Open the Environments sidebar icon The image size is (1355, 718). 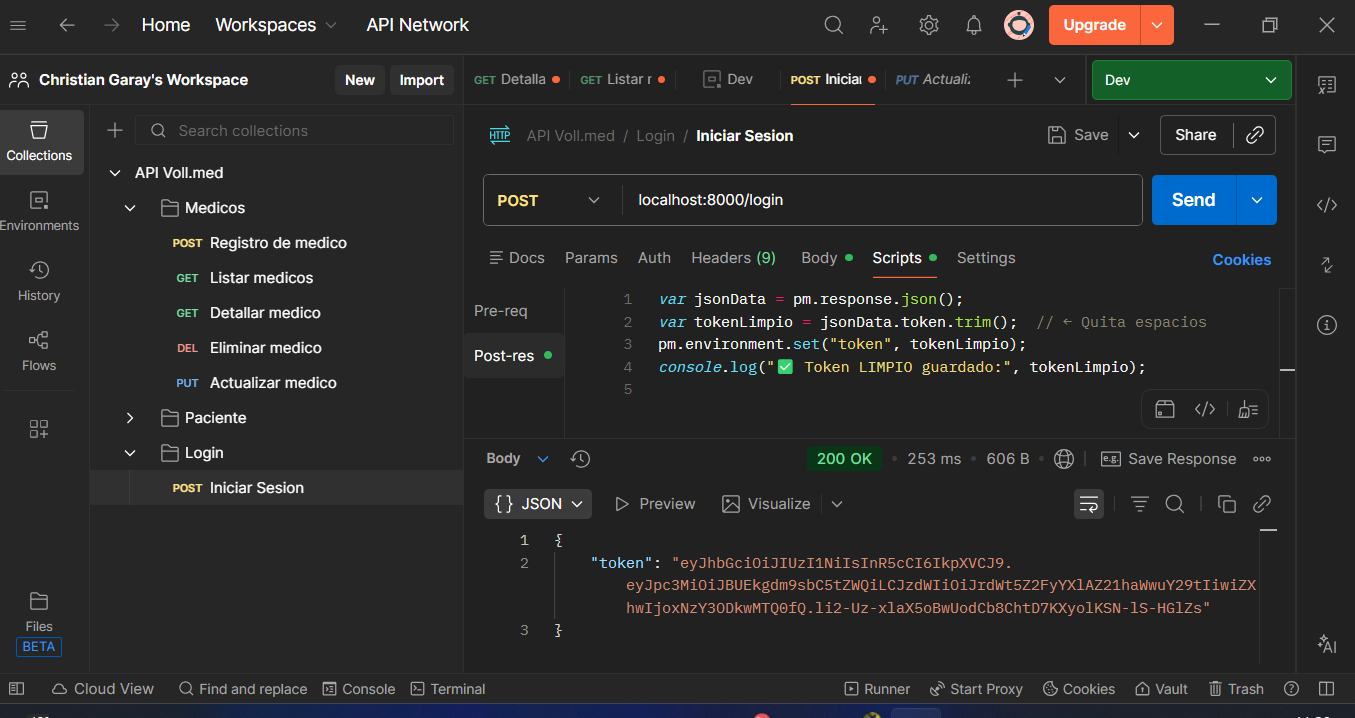click(39, 211)
